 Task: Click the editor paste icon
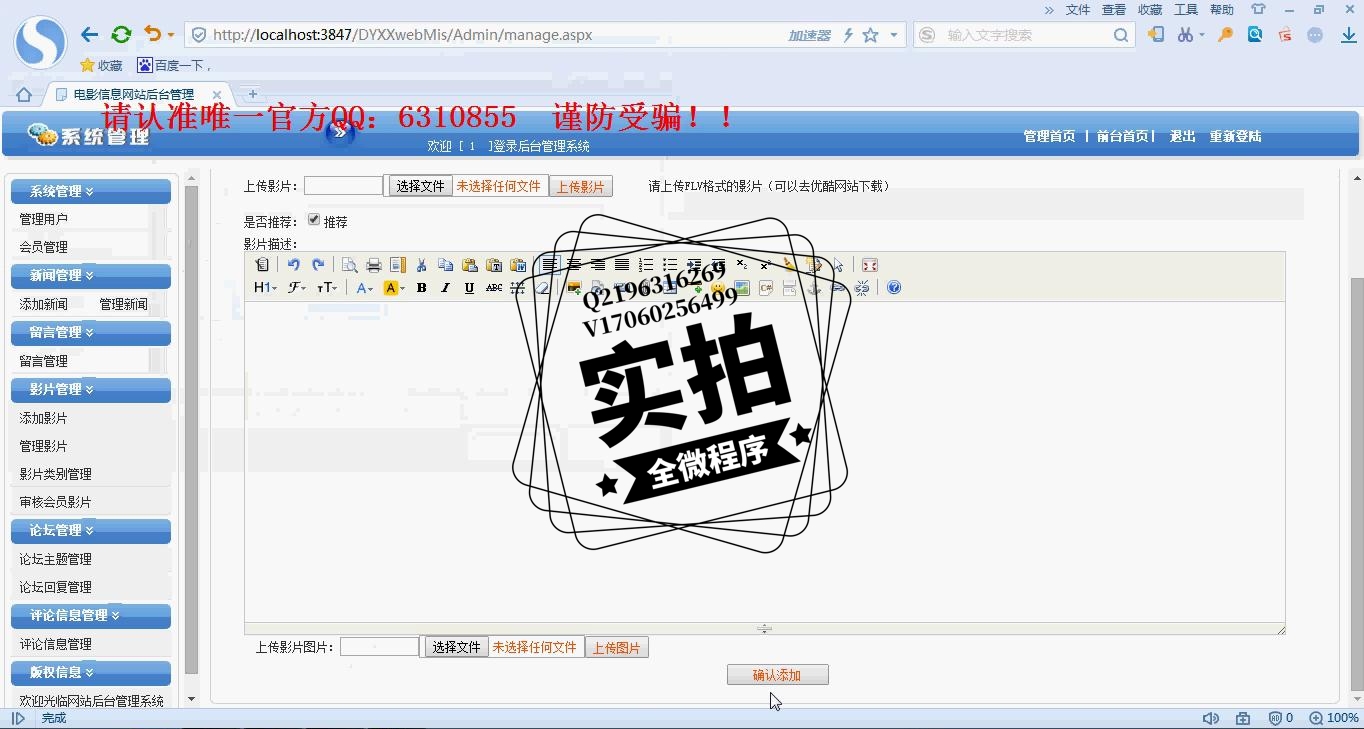coord(469,265)
